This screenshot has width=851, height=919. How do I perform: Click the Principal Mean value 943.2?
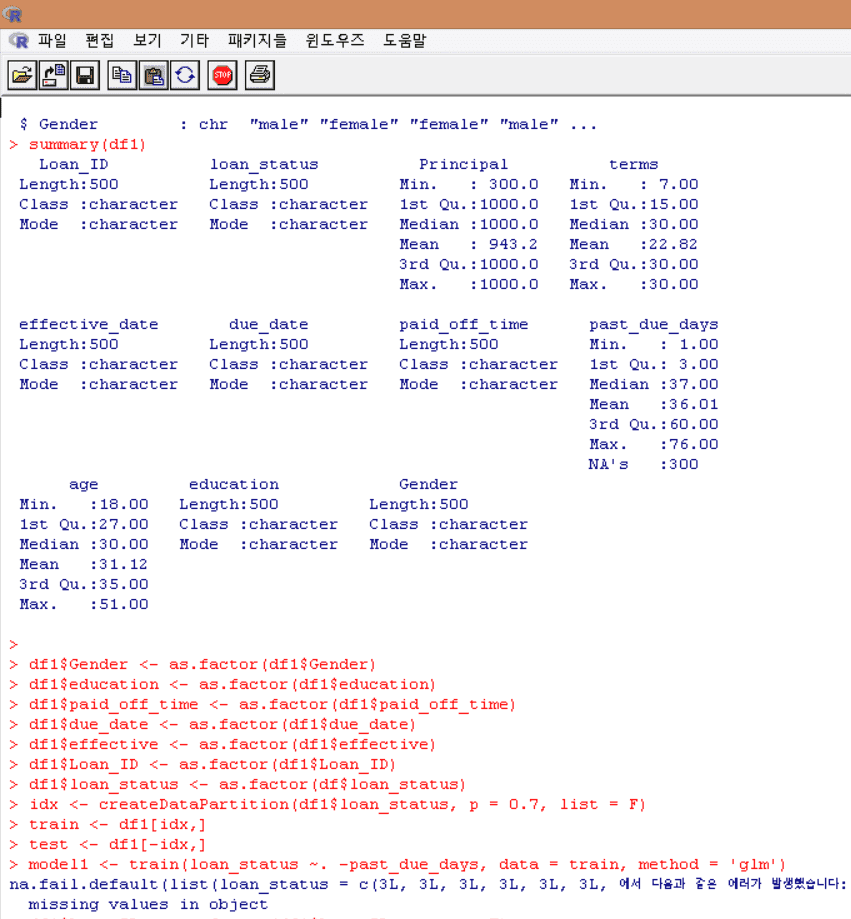click(513, 244)
